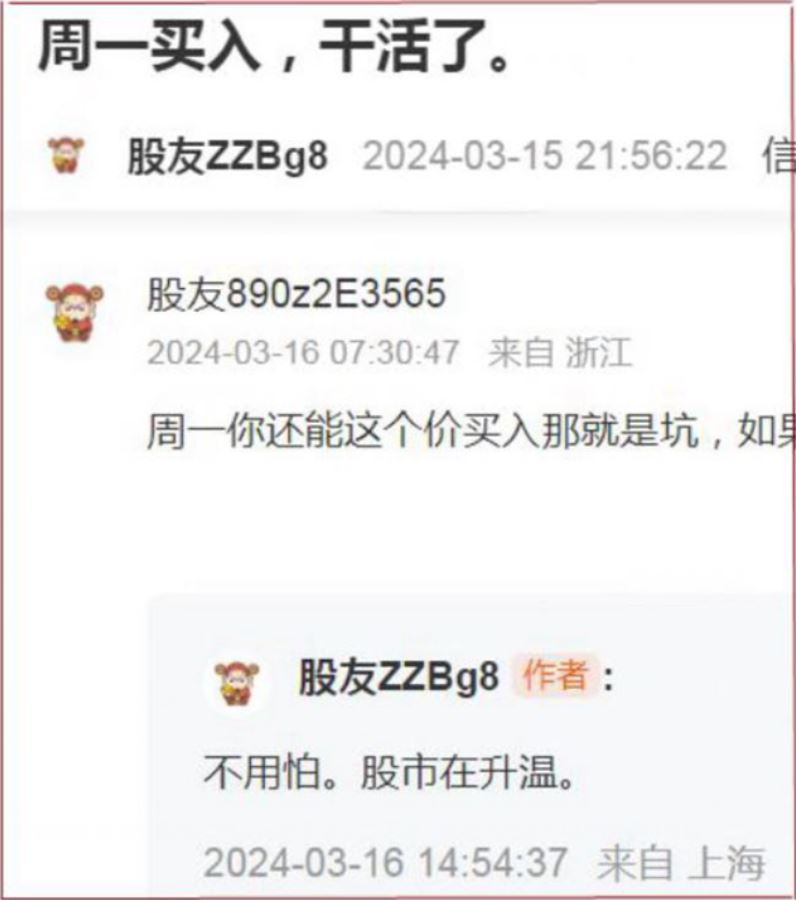Click the avatar inside the gray reply box
This screenshot has width=796, height=900.
point(236,683)
